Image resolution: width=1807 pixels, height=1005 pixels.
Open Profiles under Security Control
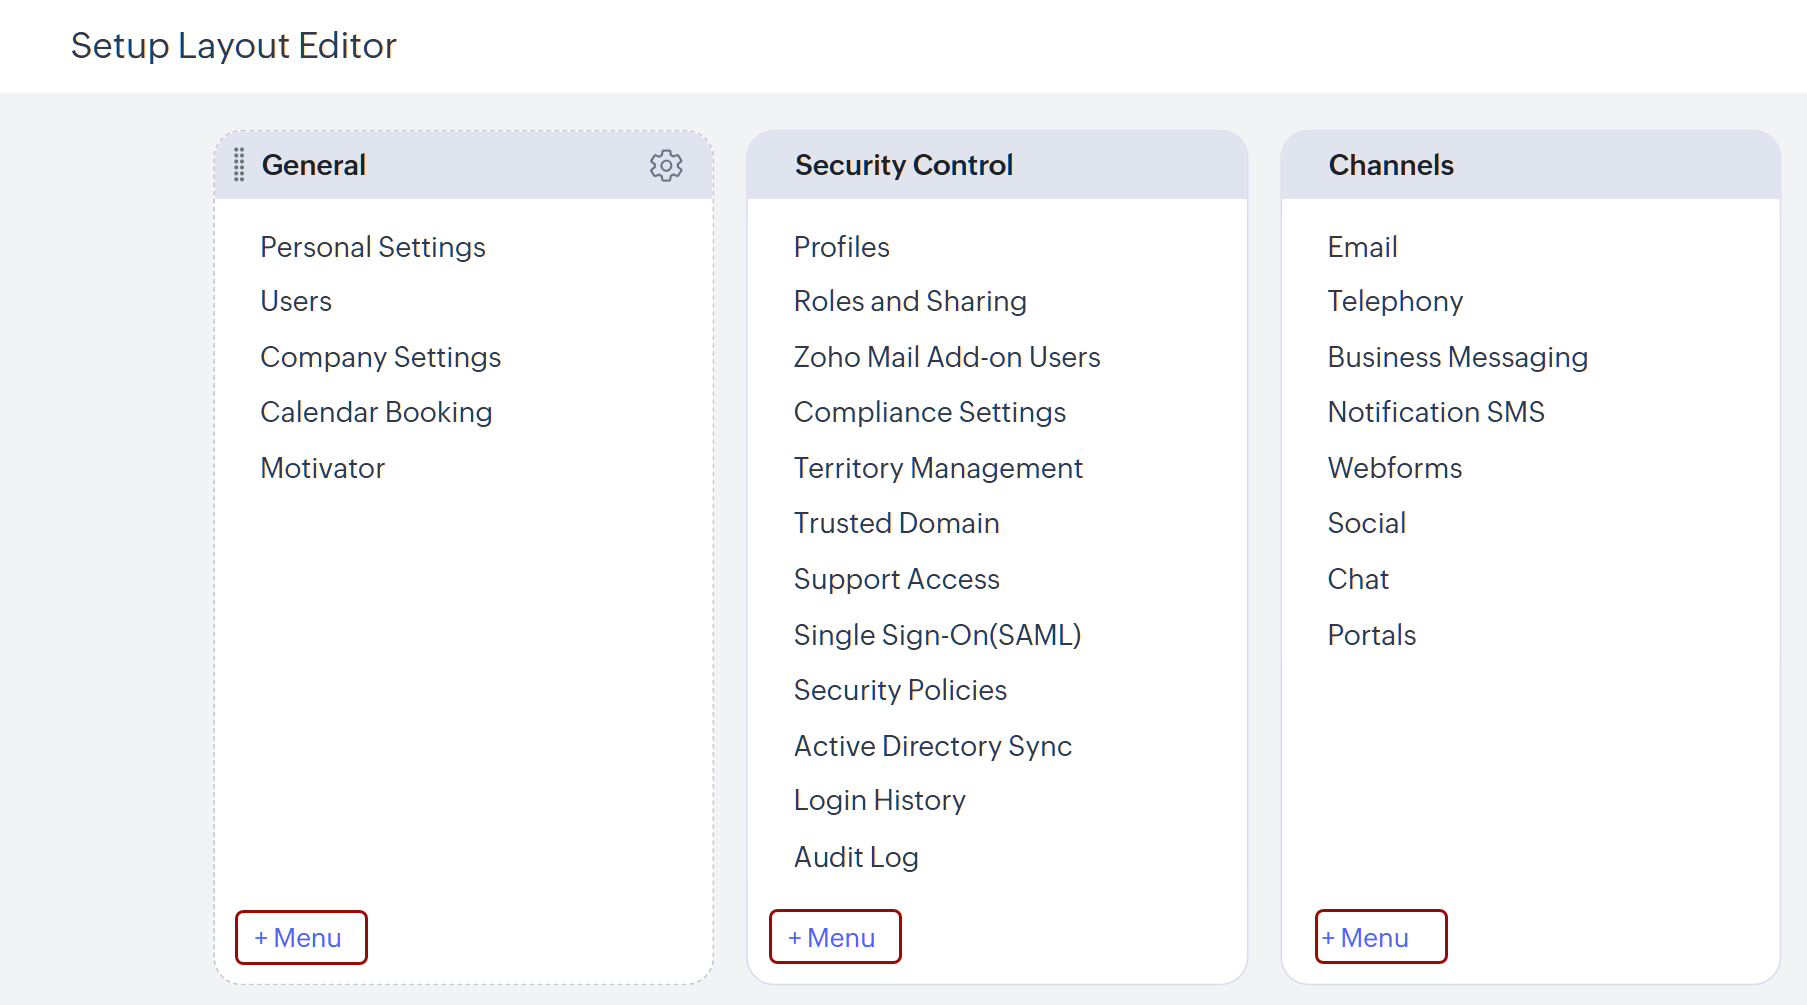841,247
